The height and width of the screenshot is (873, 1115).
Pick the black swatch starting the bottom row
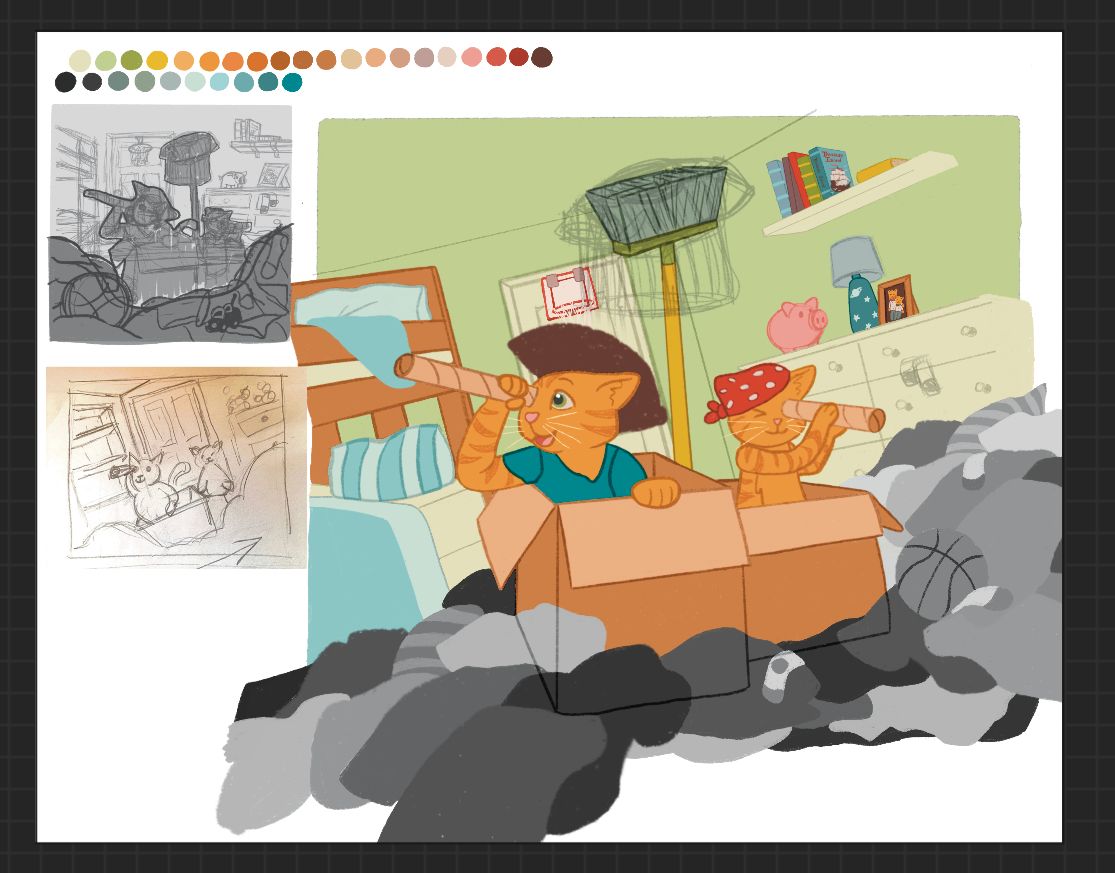pos(65,82)
